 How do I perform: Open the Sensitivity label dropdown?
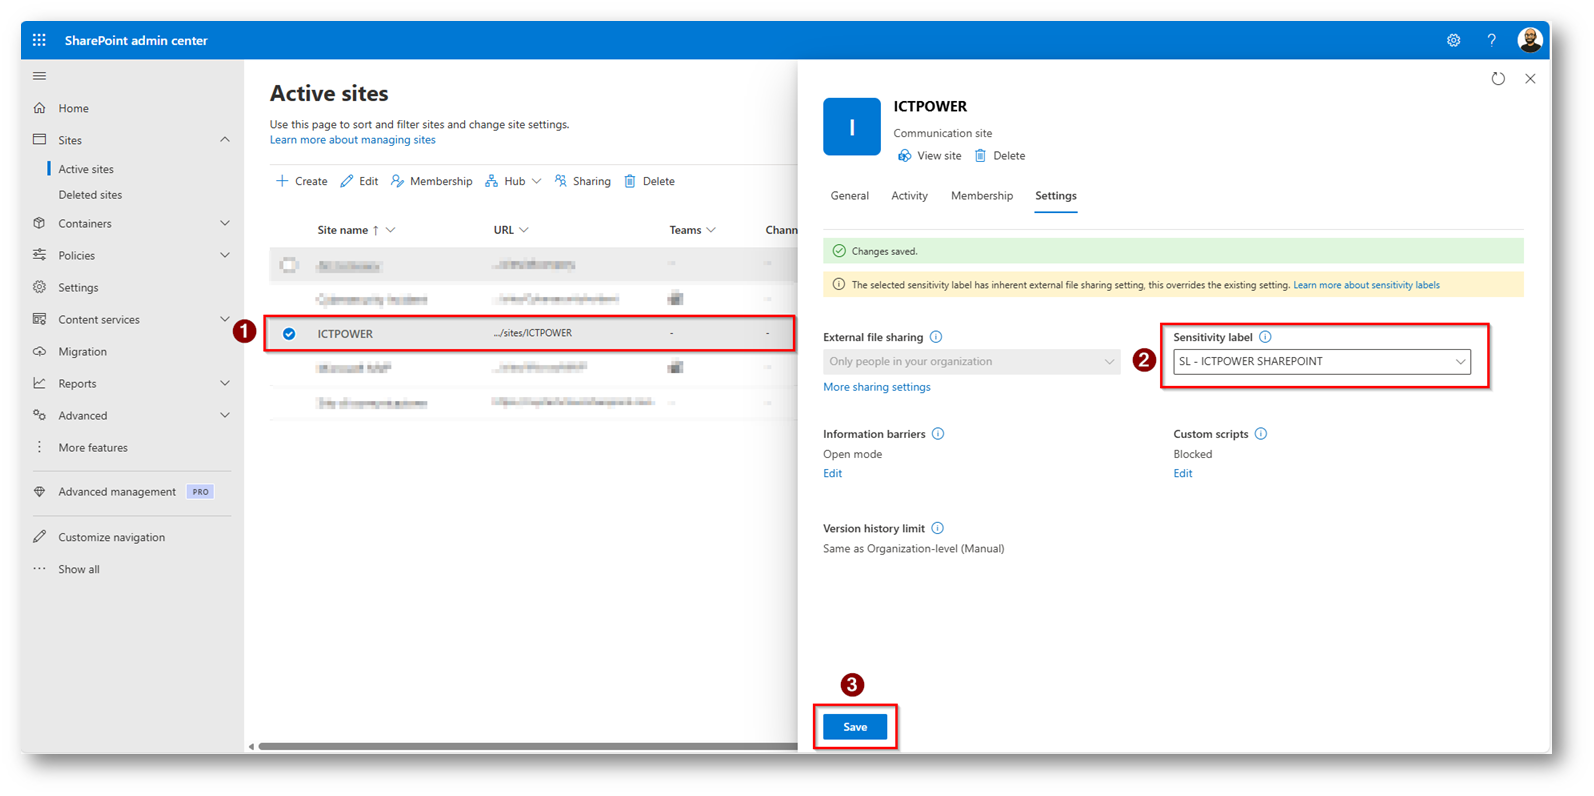click(x=1321, y=362)
